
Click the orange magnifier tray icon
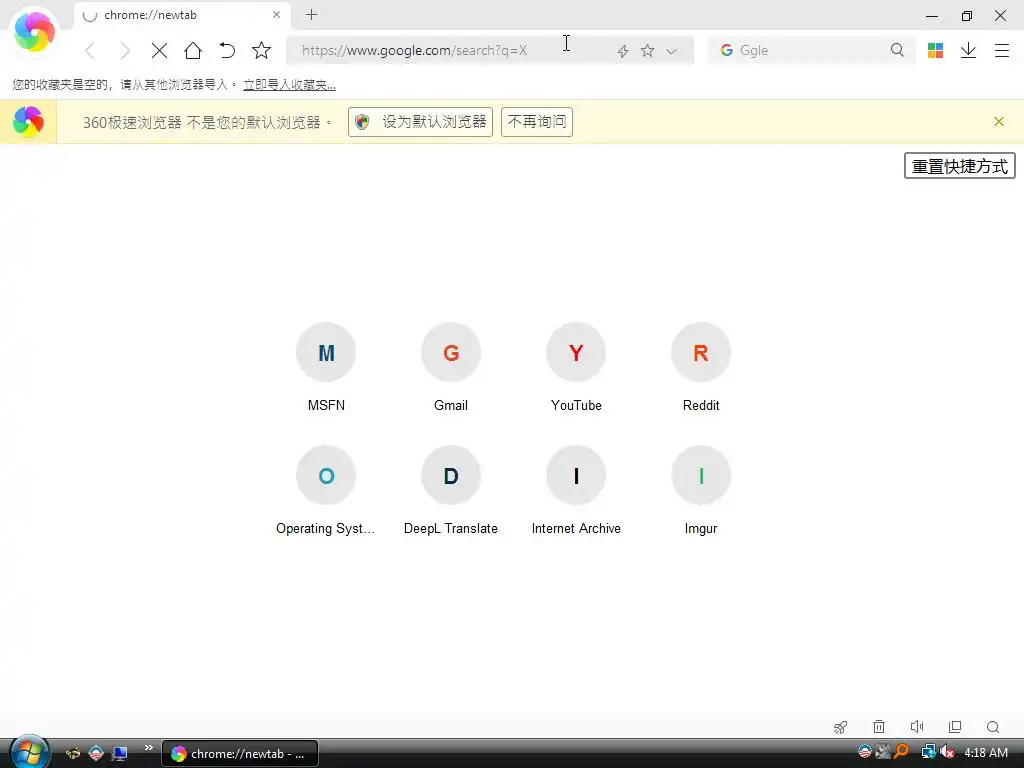point(902,752)
